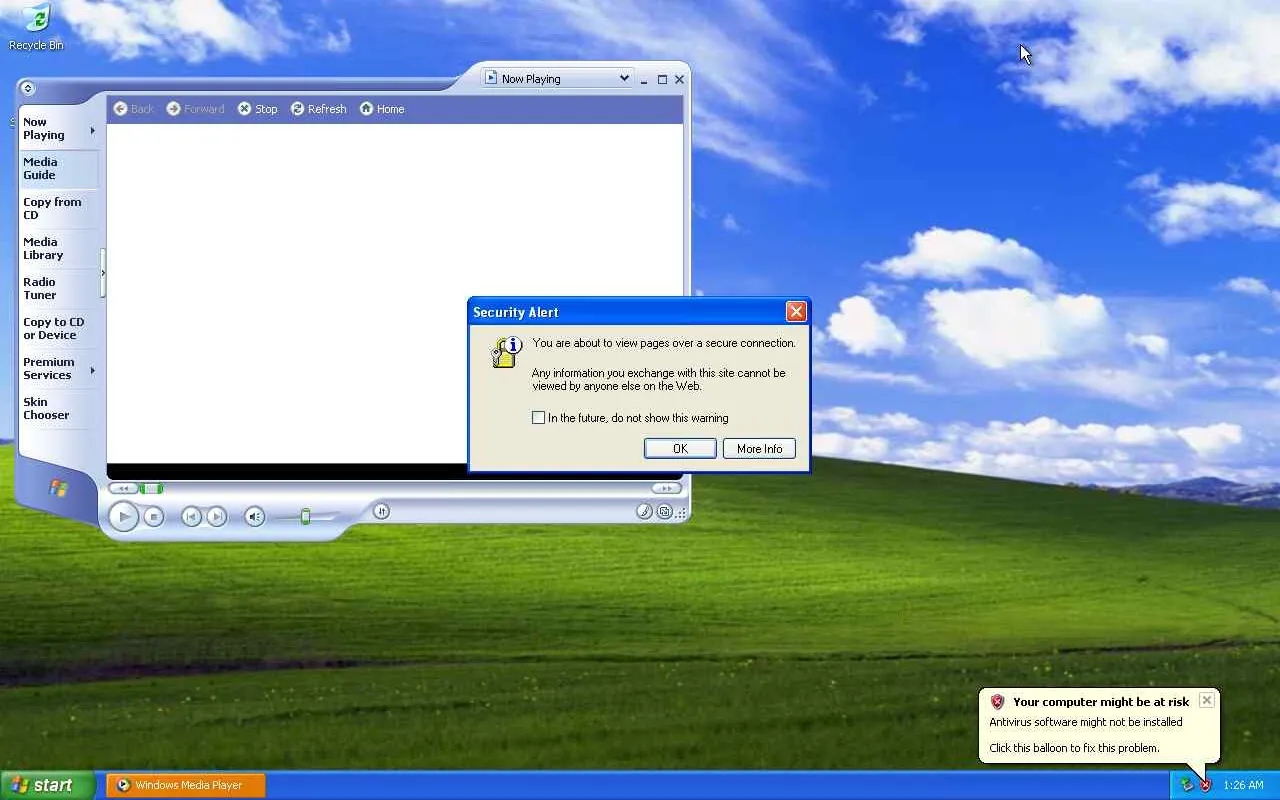1280x800 pixels.
Task: Open the Start menu
Action: 48,785
